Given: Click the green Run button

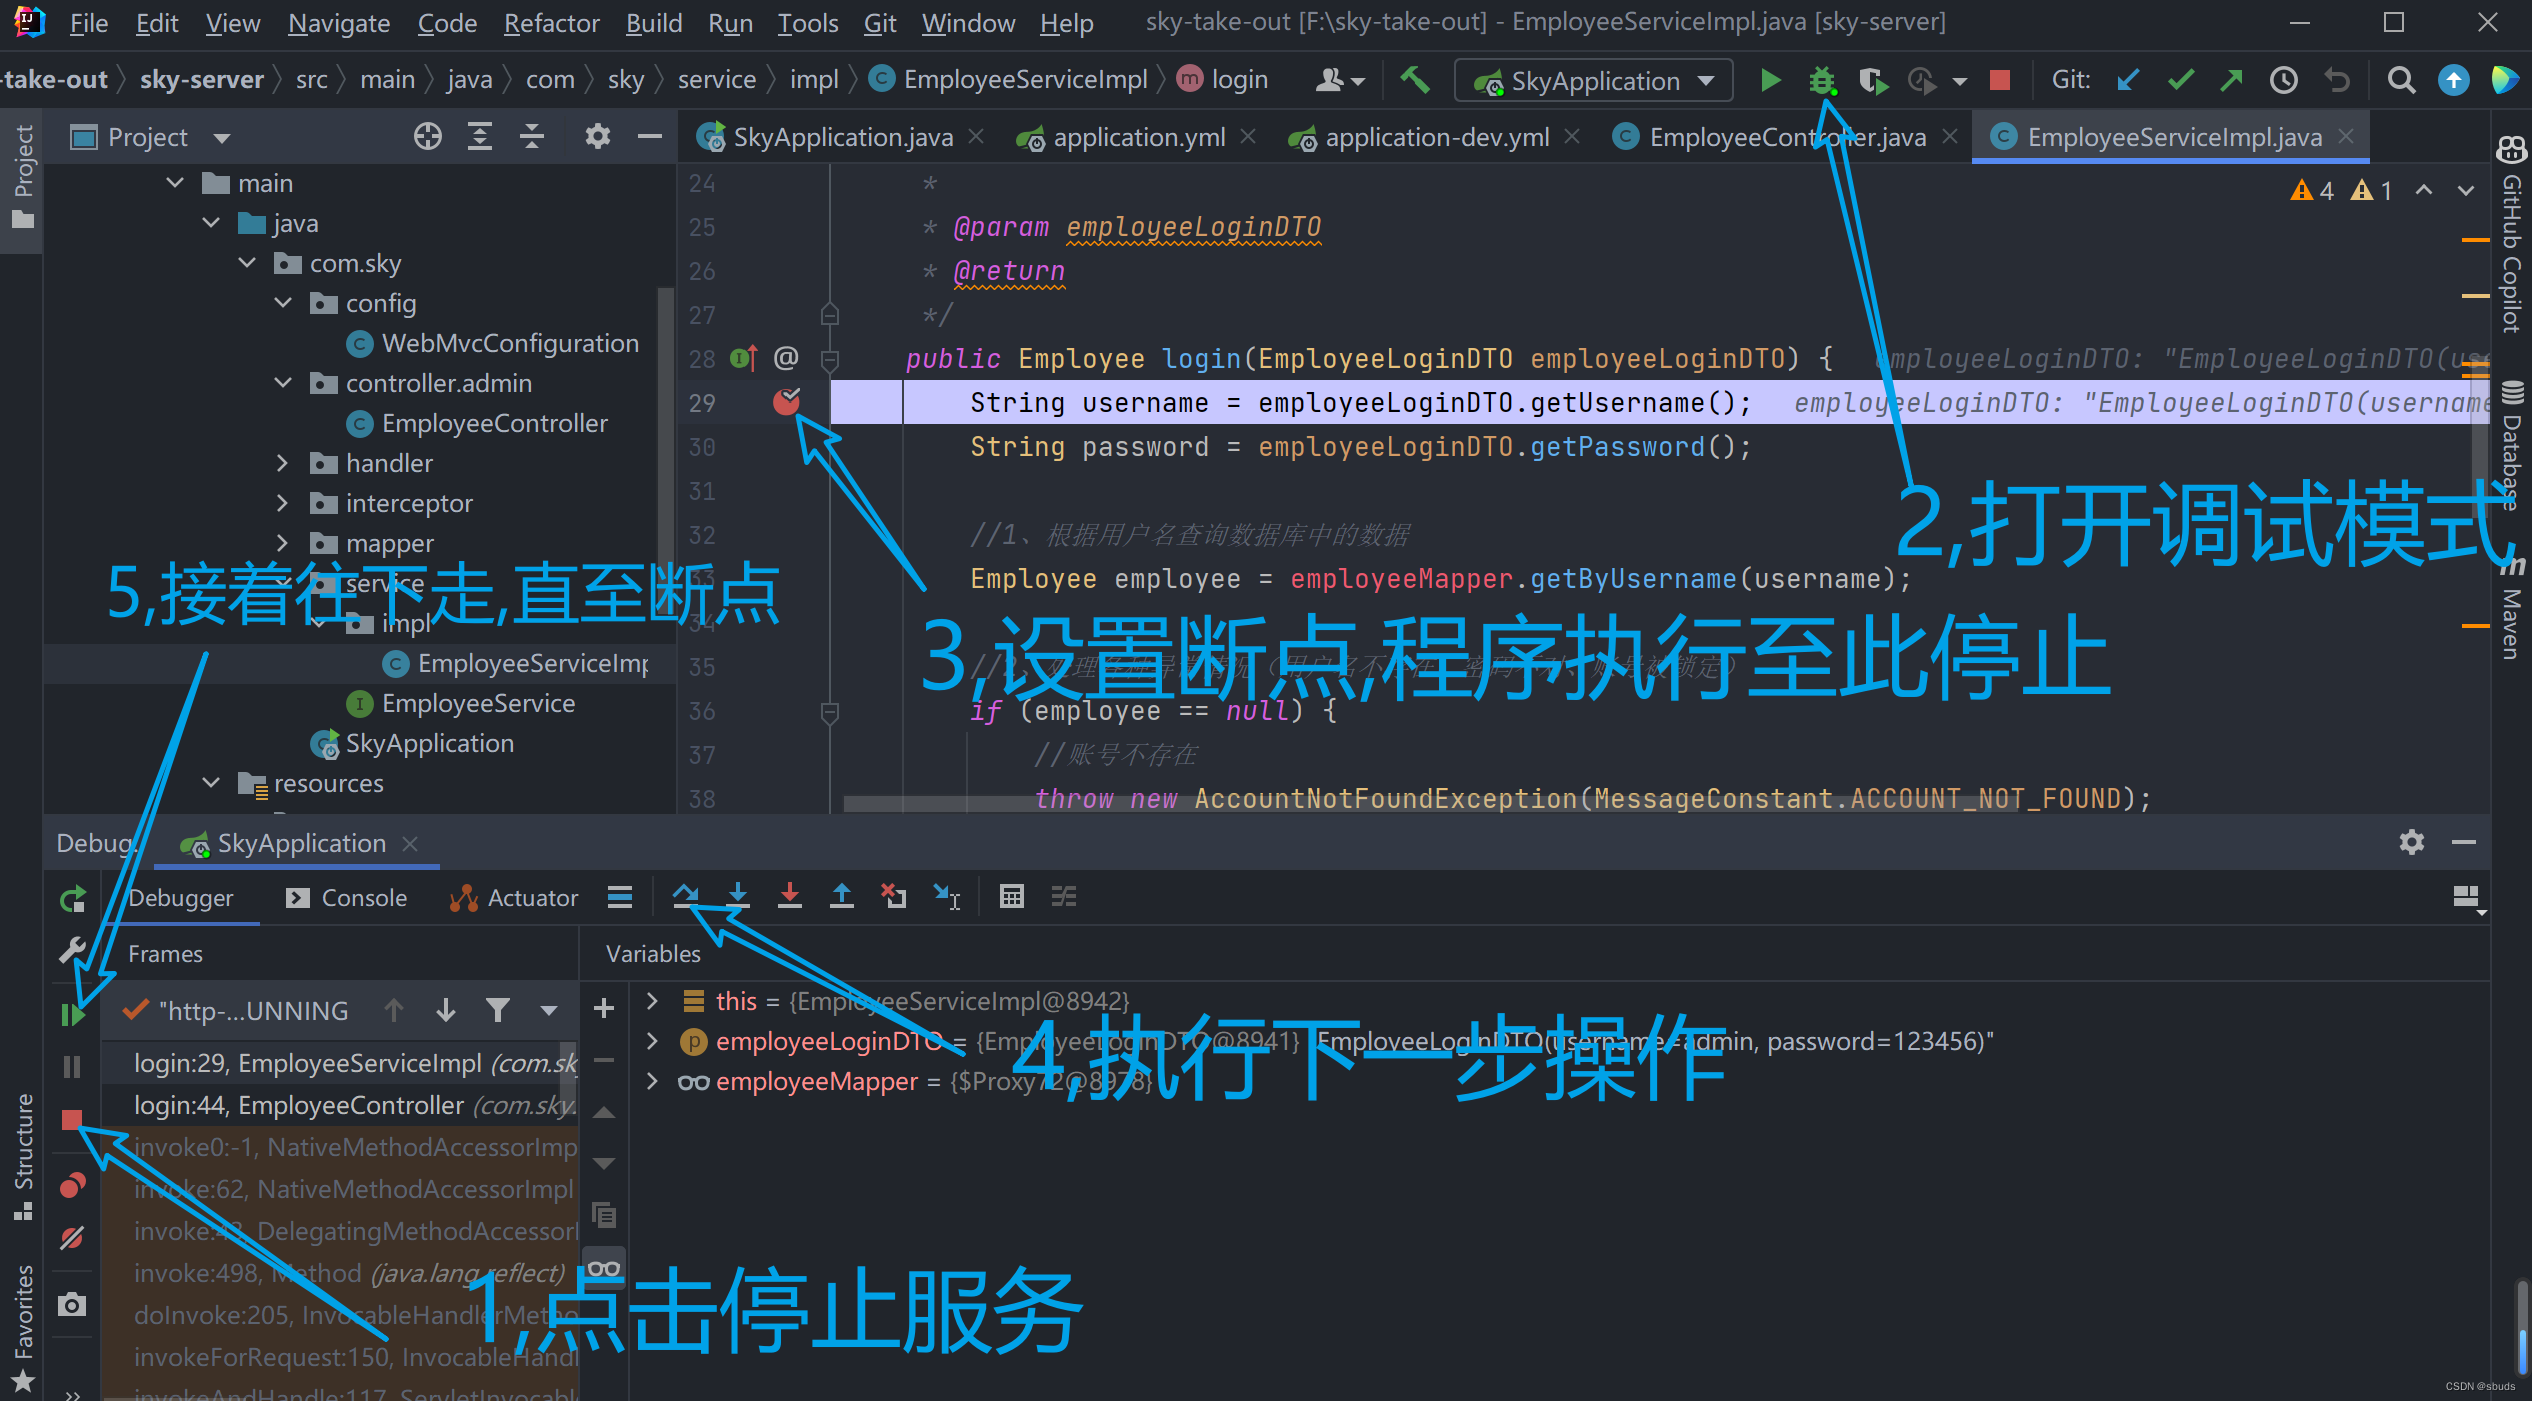Looking at the screenshot, I should point(1769,80).
